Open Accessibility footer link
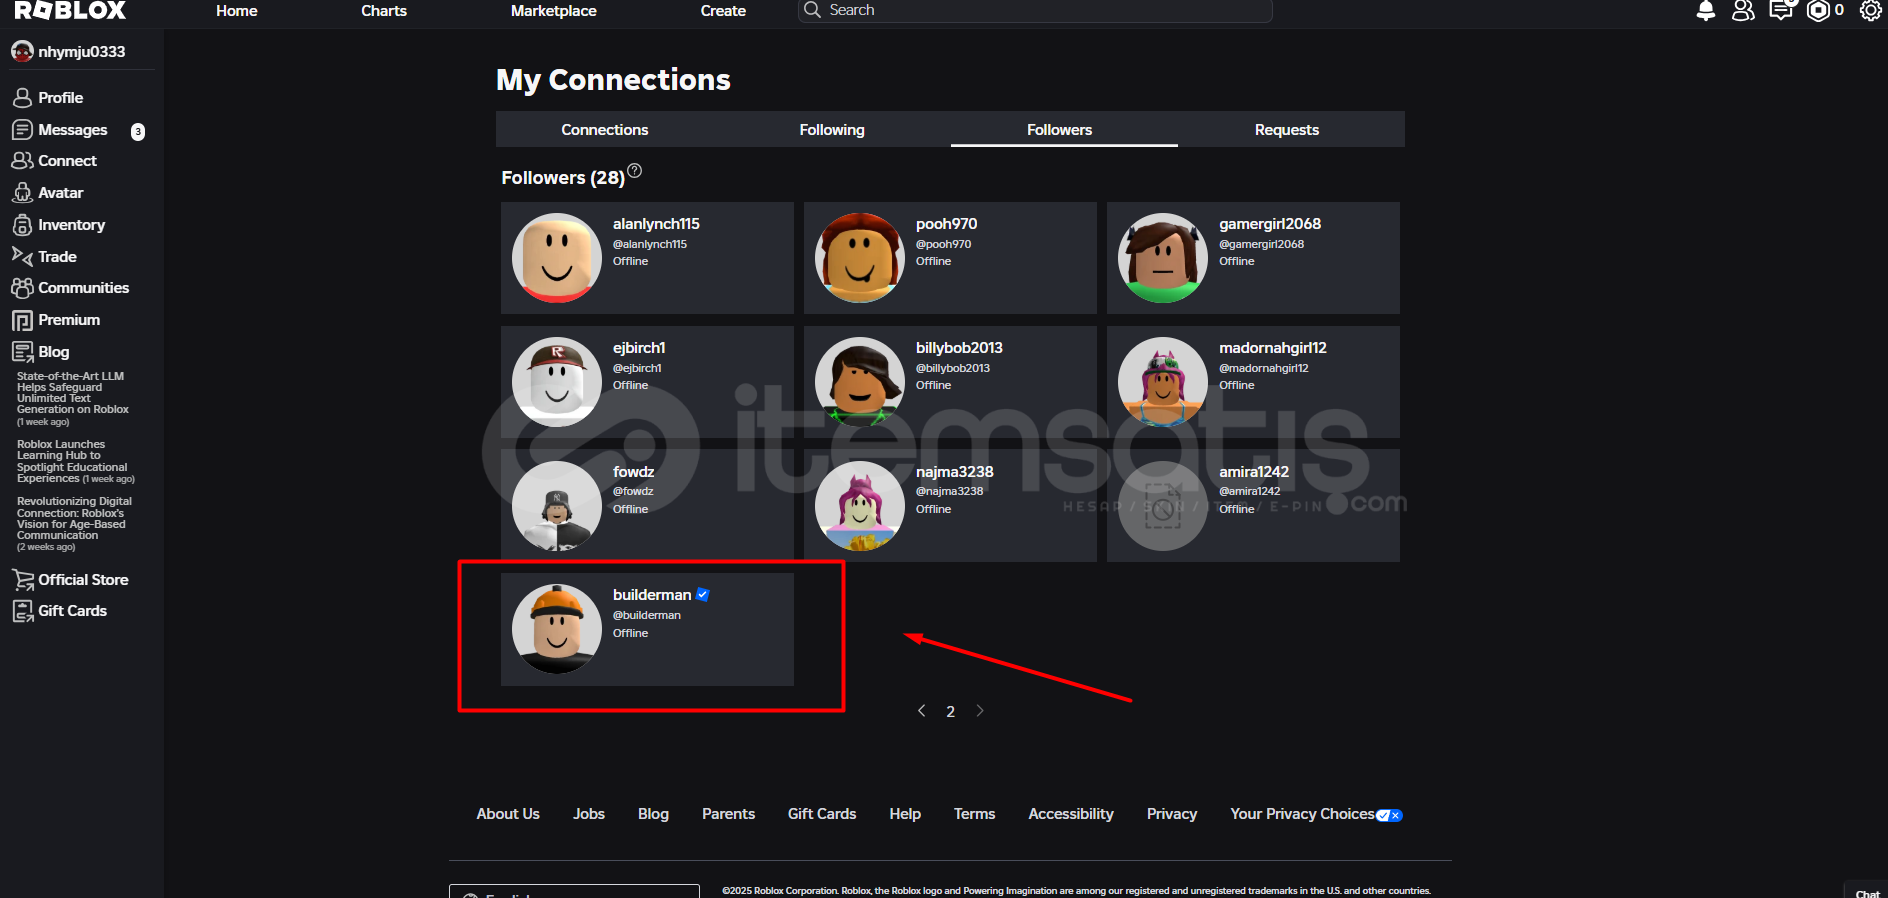The width and height of the screenshot is (1888, 898). click(x=1071, y=814)
